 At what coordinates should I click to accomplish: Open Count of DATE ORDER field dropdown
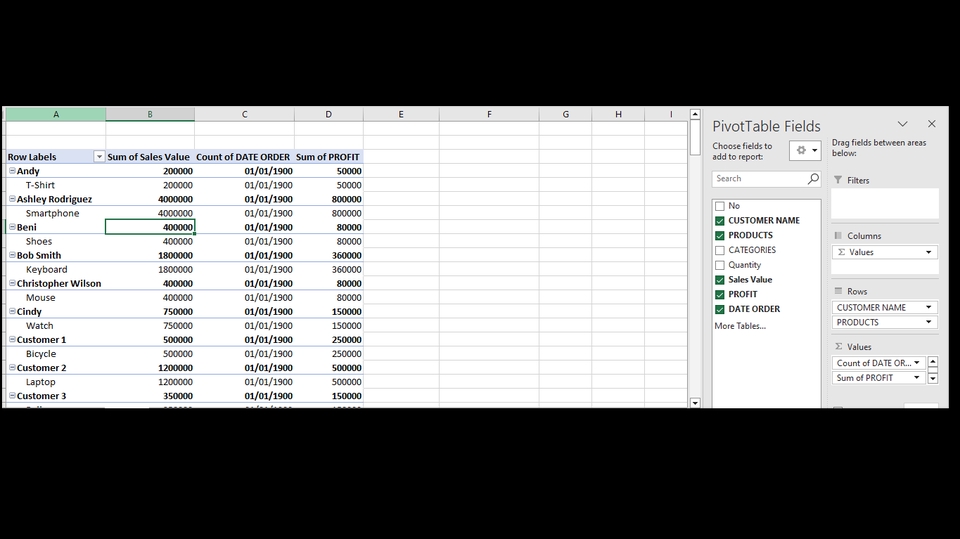click(x=917, y=363)
